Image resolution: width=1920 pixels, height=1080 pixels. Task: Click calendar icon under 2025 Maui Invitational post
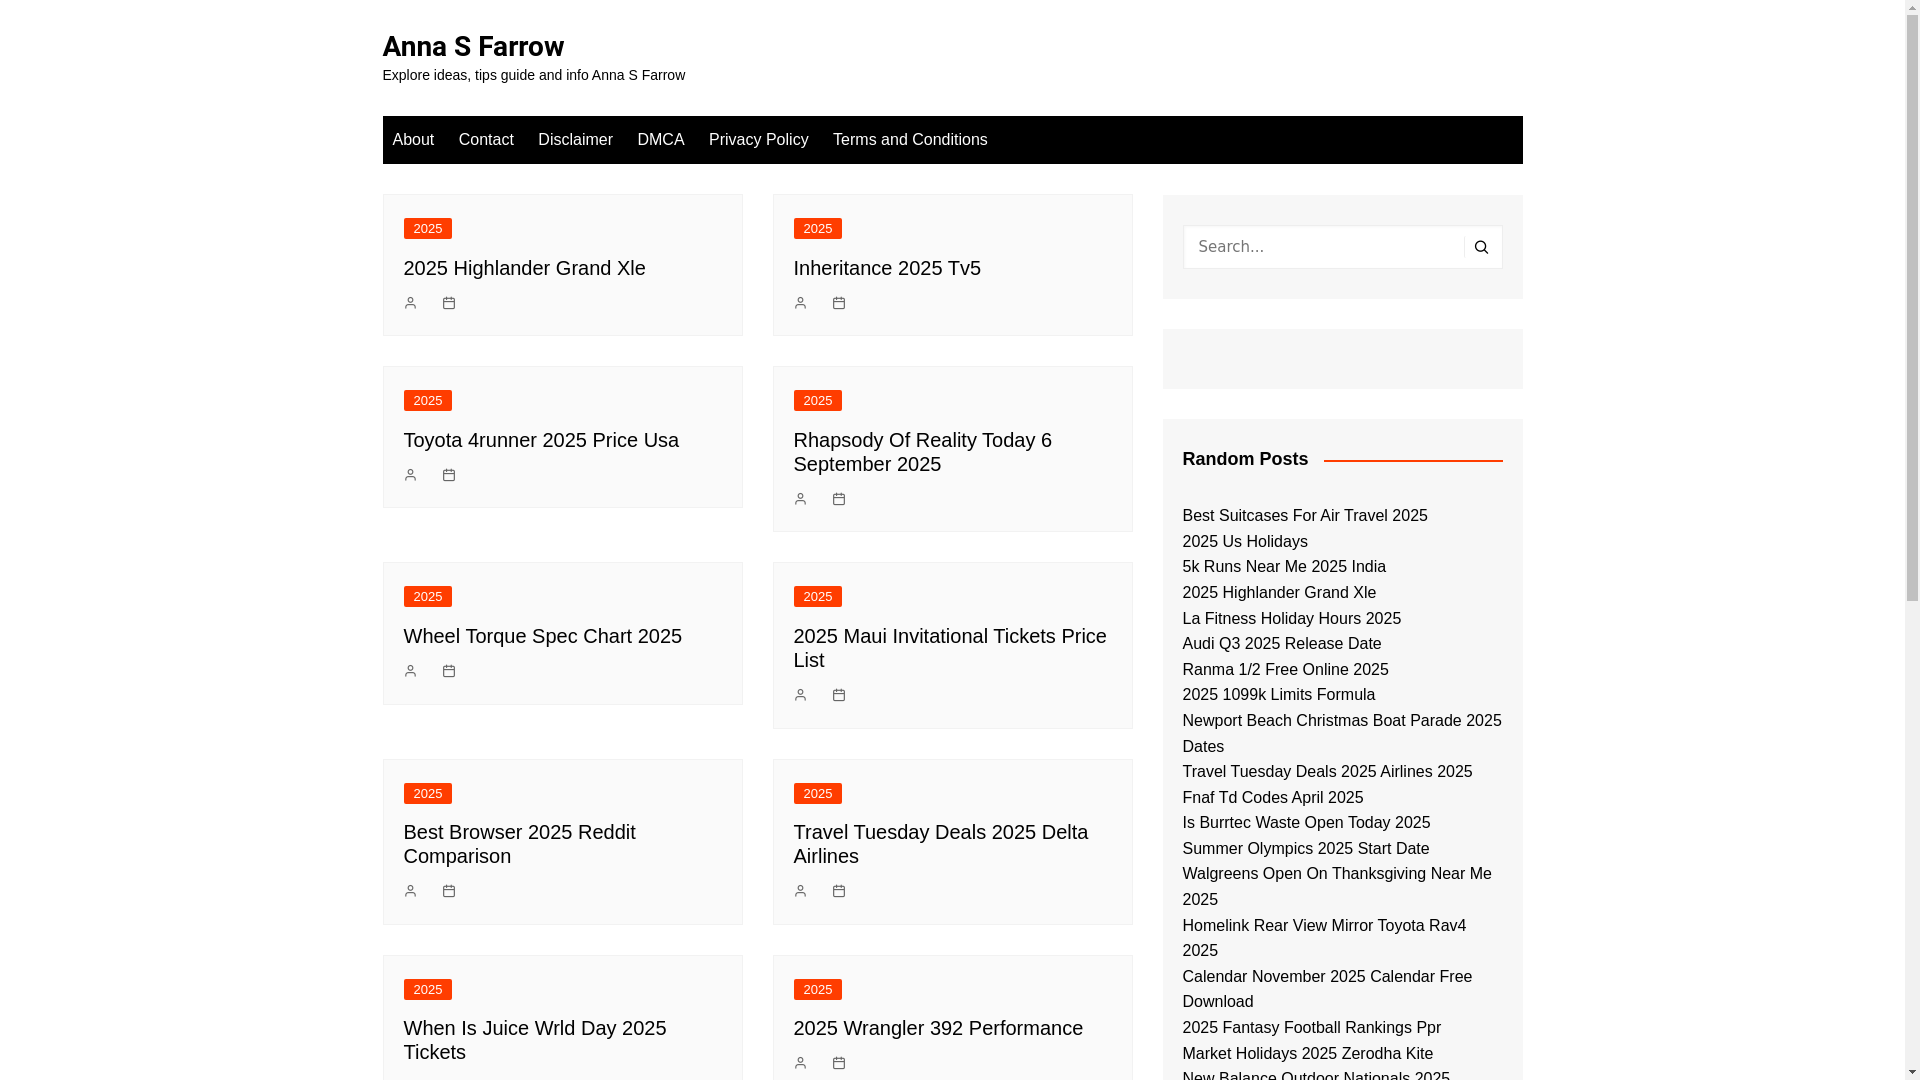839,695
